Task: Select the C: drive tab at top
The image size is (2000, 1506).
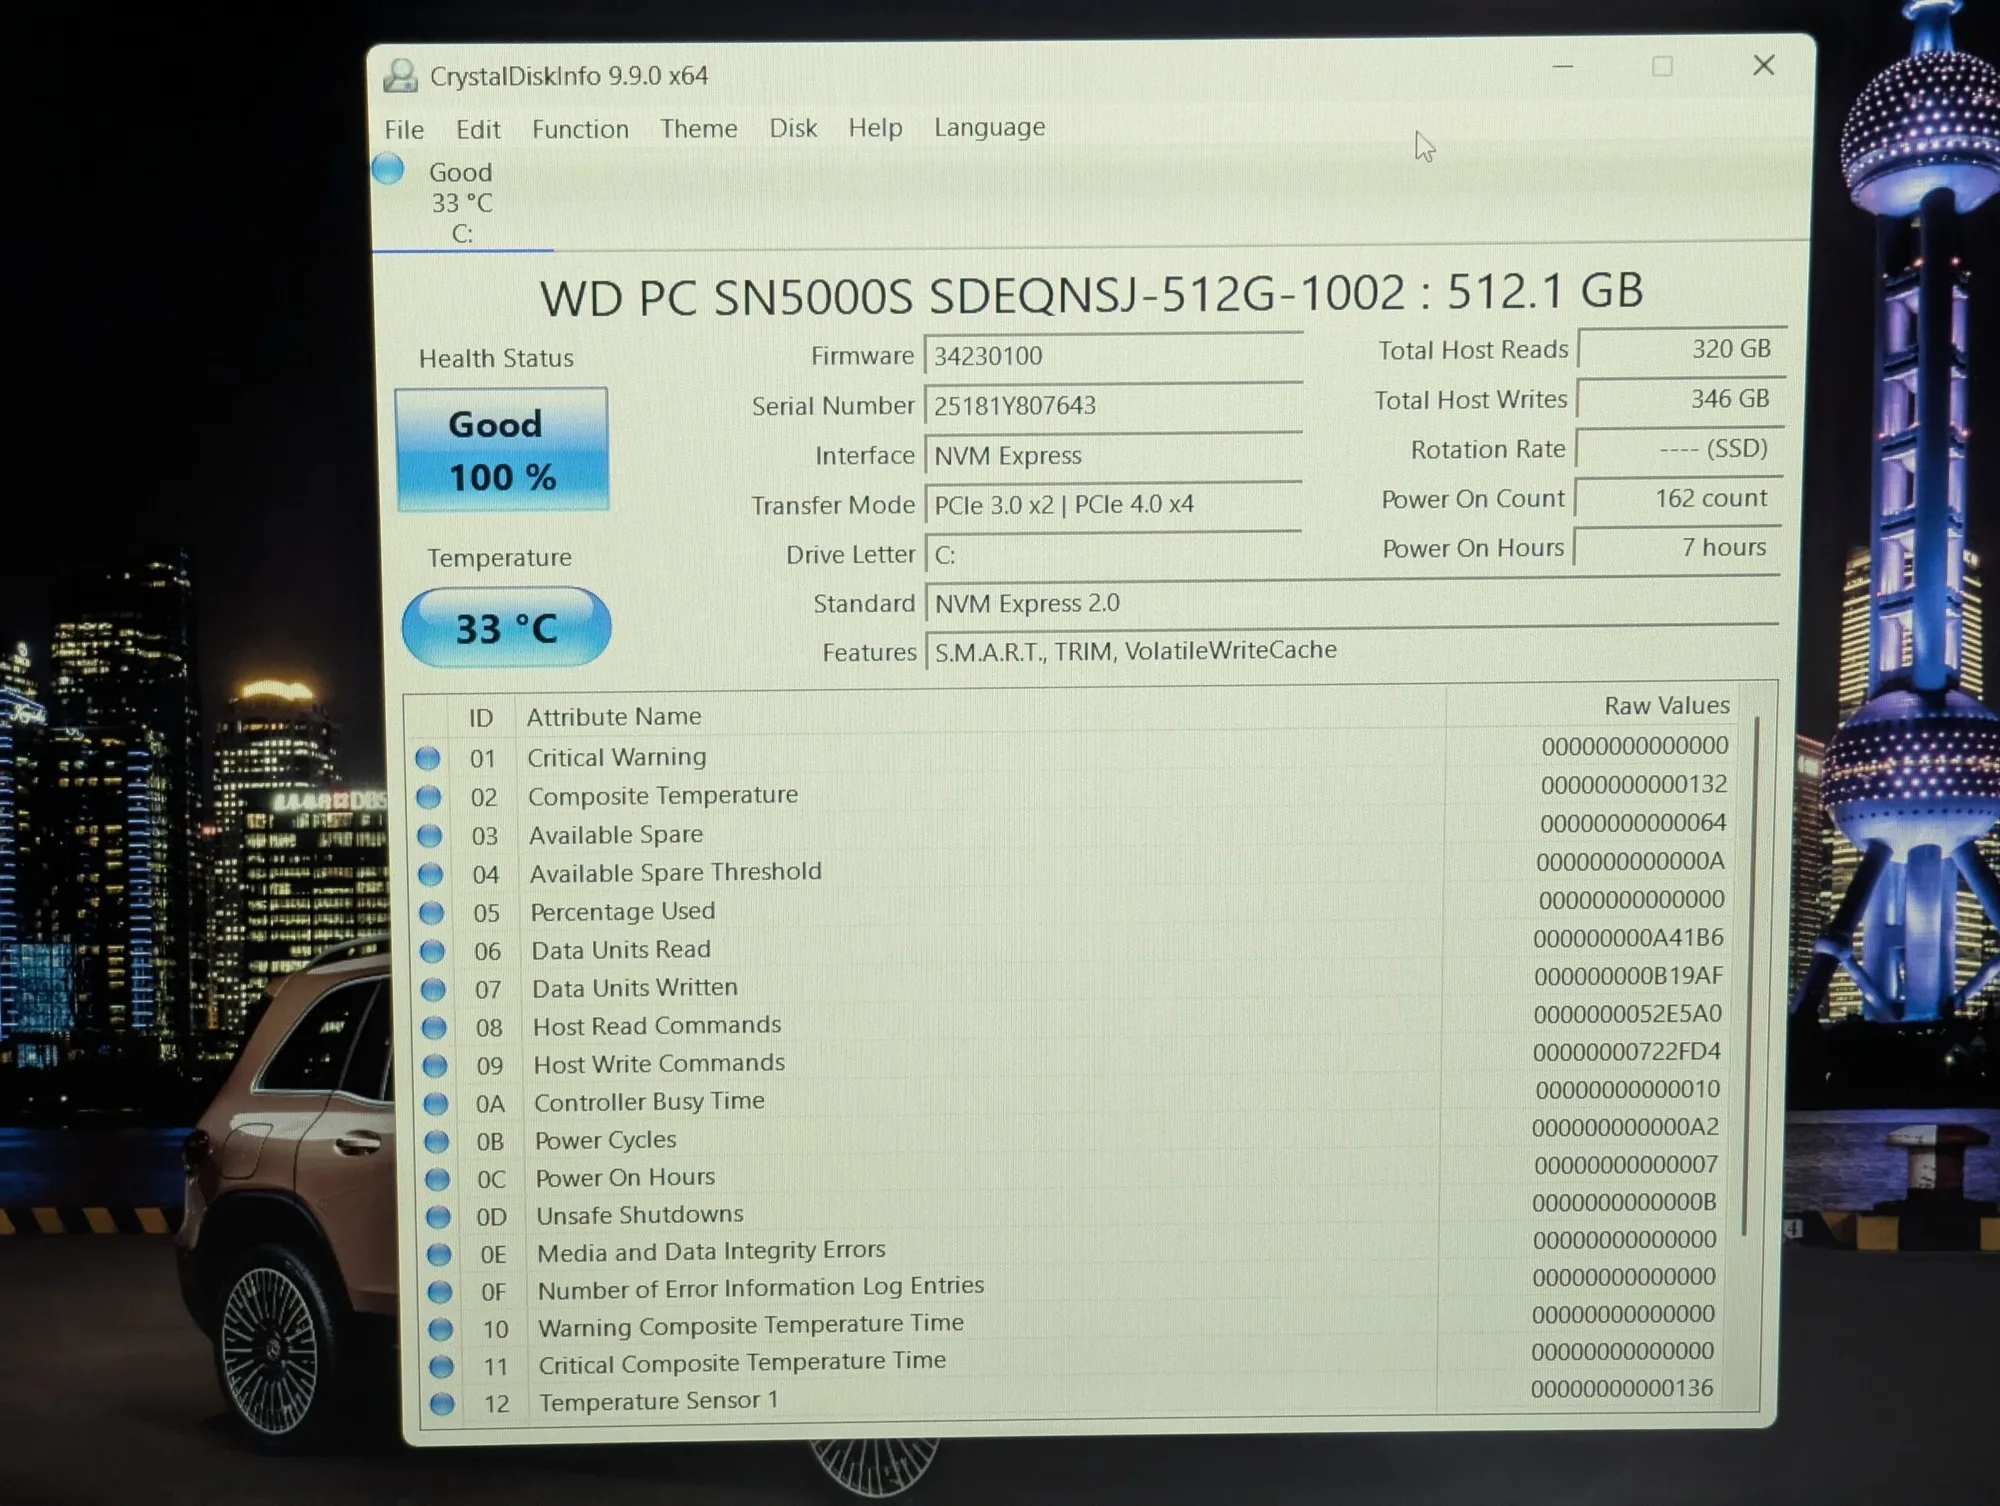Action: coord(462,203)
